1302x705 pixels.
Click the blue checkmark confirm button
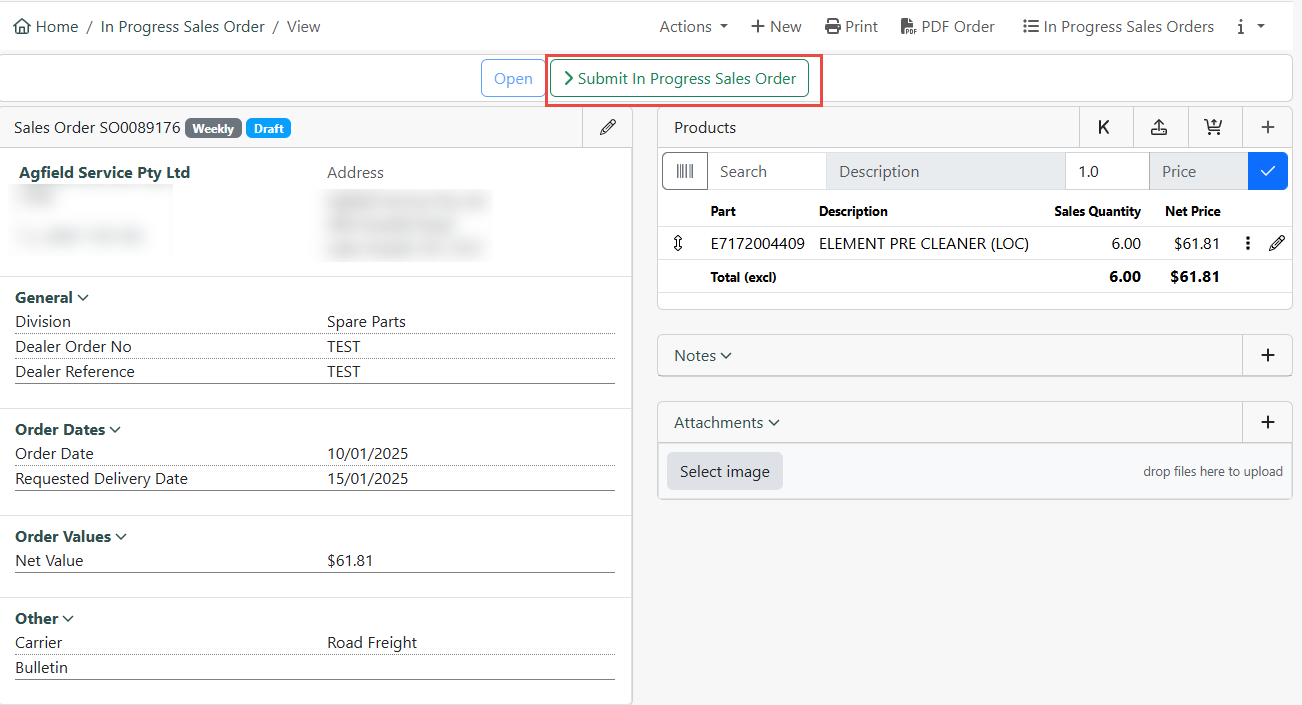click(x=1267, y=171)
